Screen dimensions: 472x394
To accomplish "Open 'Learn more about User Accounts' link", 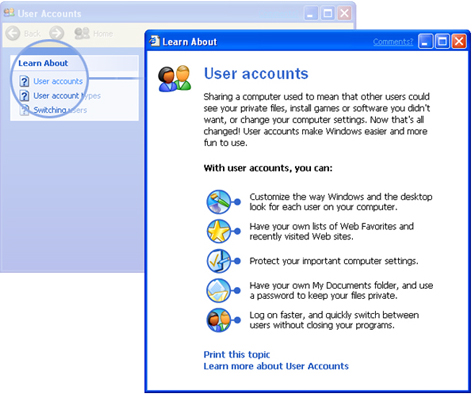I will click(276, 366).
